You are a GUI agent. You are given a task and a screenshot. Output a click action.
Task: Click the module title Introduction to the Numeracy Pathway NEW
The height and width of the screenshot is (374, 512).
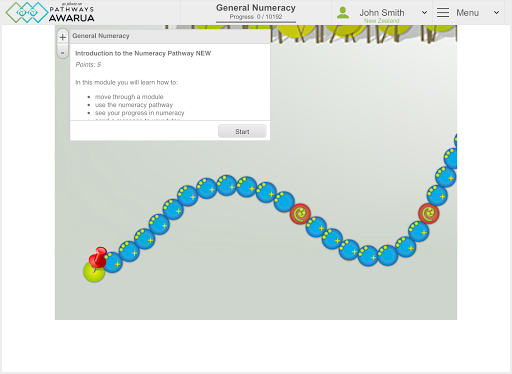[x=143, y=53]
